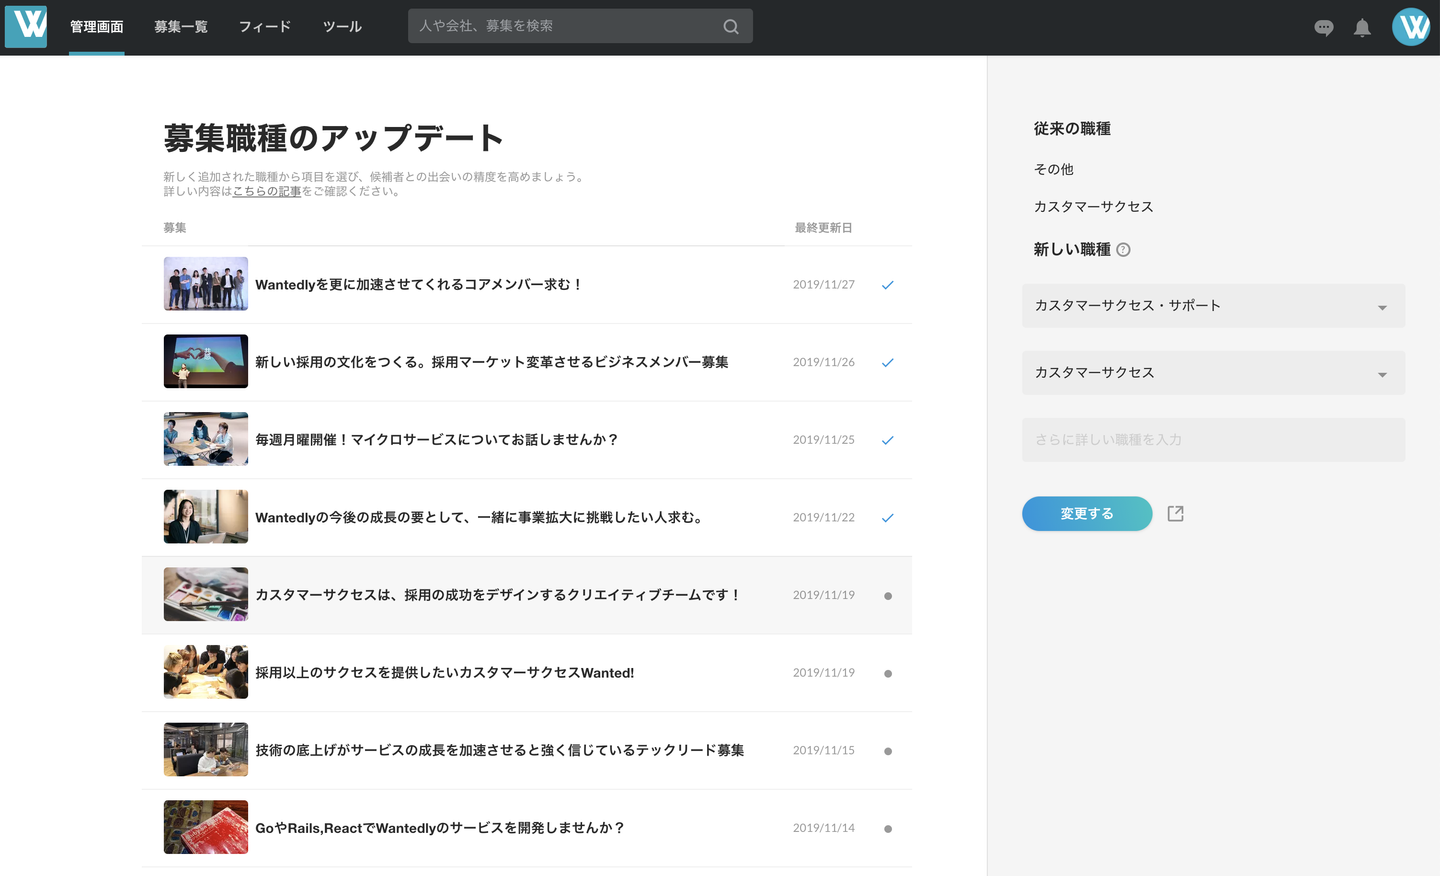Click the help icon beside 新しい職種

click(1123, 250)
